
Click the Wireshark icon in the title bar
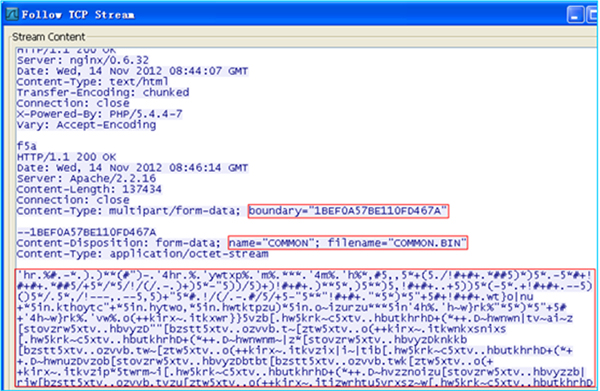pos(12,14)
